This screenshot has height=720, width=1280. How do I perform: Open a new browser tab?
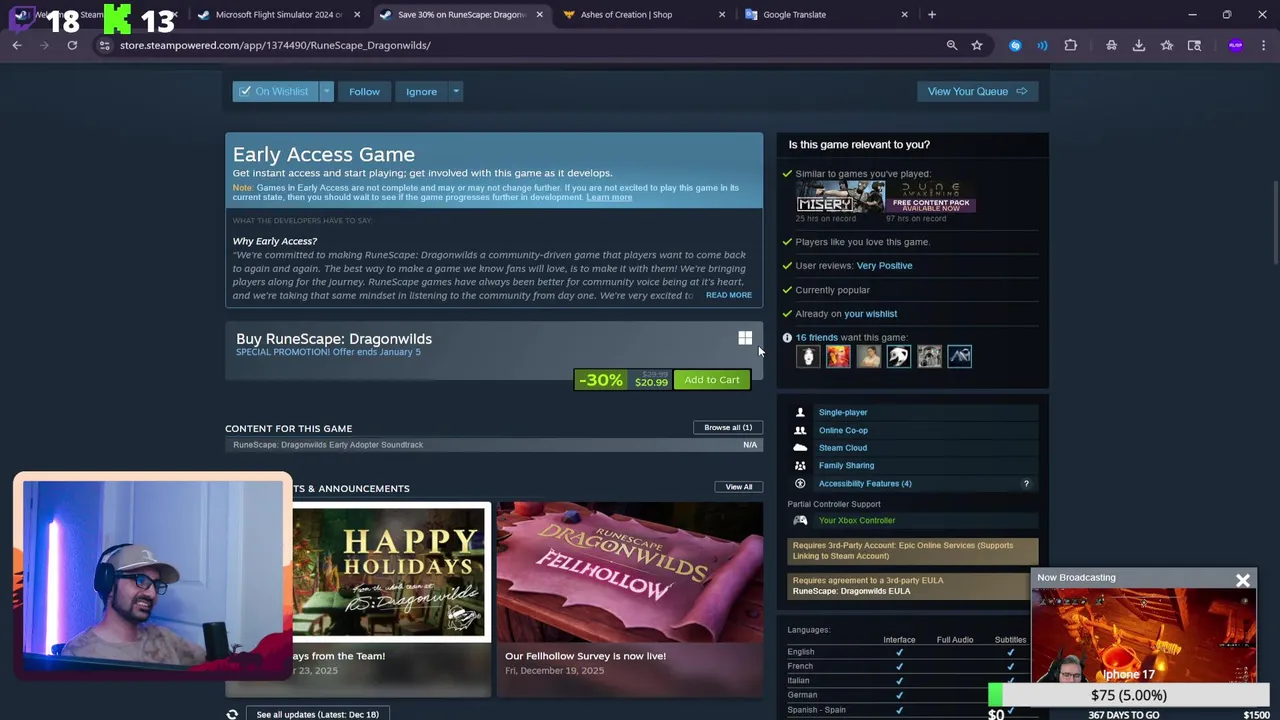[x=932, y=15]
